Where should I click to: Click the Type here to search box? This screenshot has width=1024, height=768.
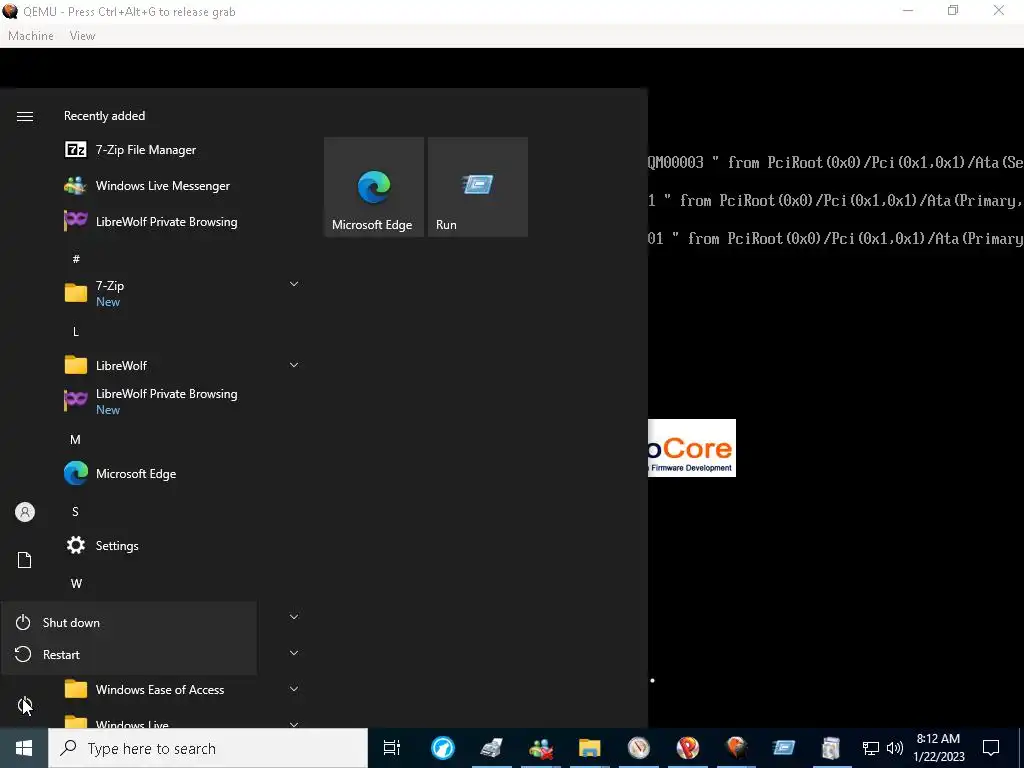tap(208, 748)
